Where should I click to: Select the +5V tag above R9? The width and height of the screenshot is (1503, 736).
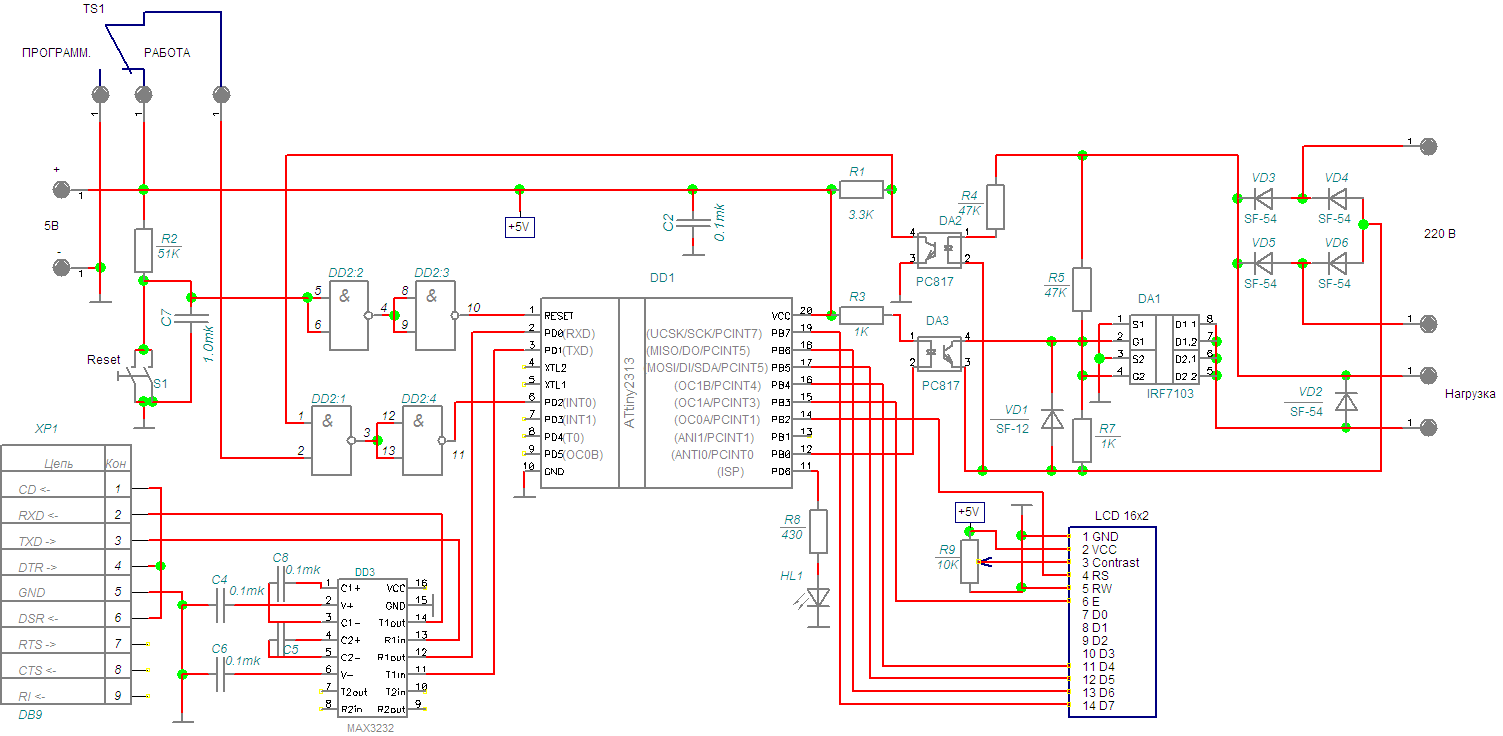click(x=969, y=512)
